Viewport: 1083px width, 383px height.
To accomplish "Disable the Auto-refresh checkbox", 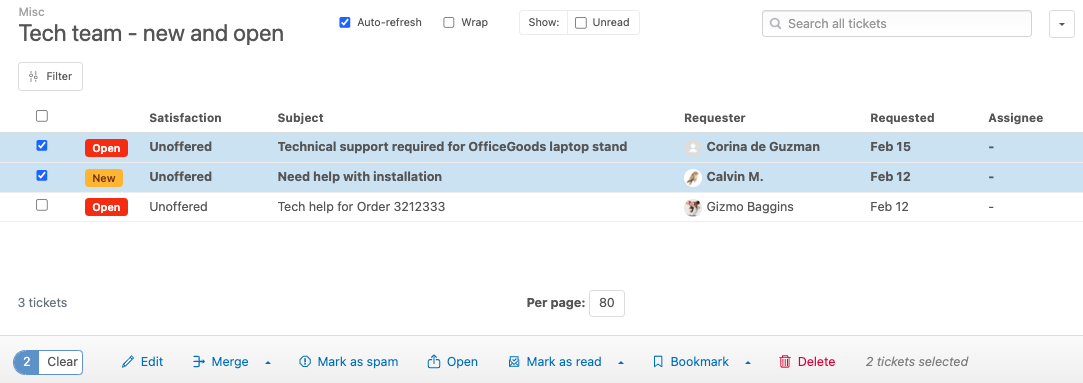I will point(345,22).
